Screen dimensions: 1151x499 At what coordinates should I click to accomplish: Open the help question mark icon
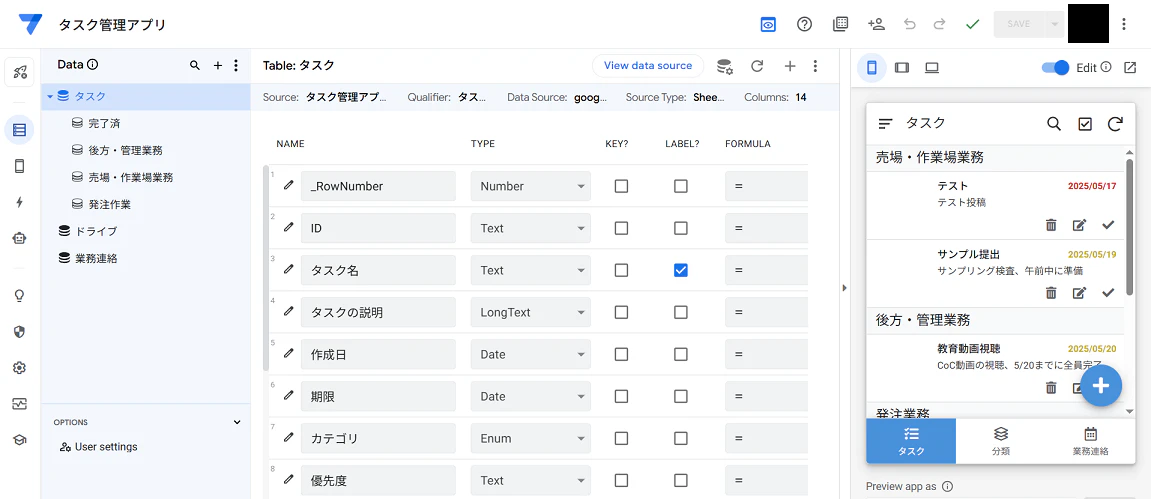coord(805,24)
